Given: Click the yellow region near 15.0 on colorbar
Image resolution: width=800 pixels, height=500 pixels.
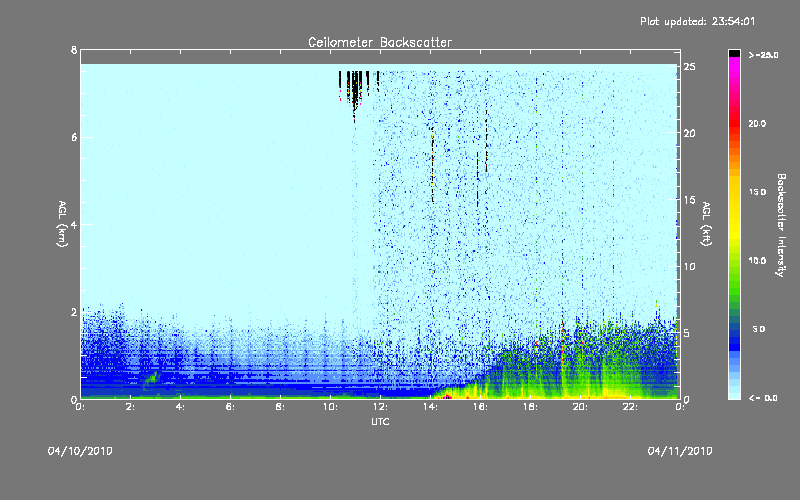Looking at the screenshot, I should click(x=734, y=192).
